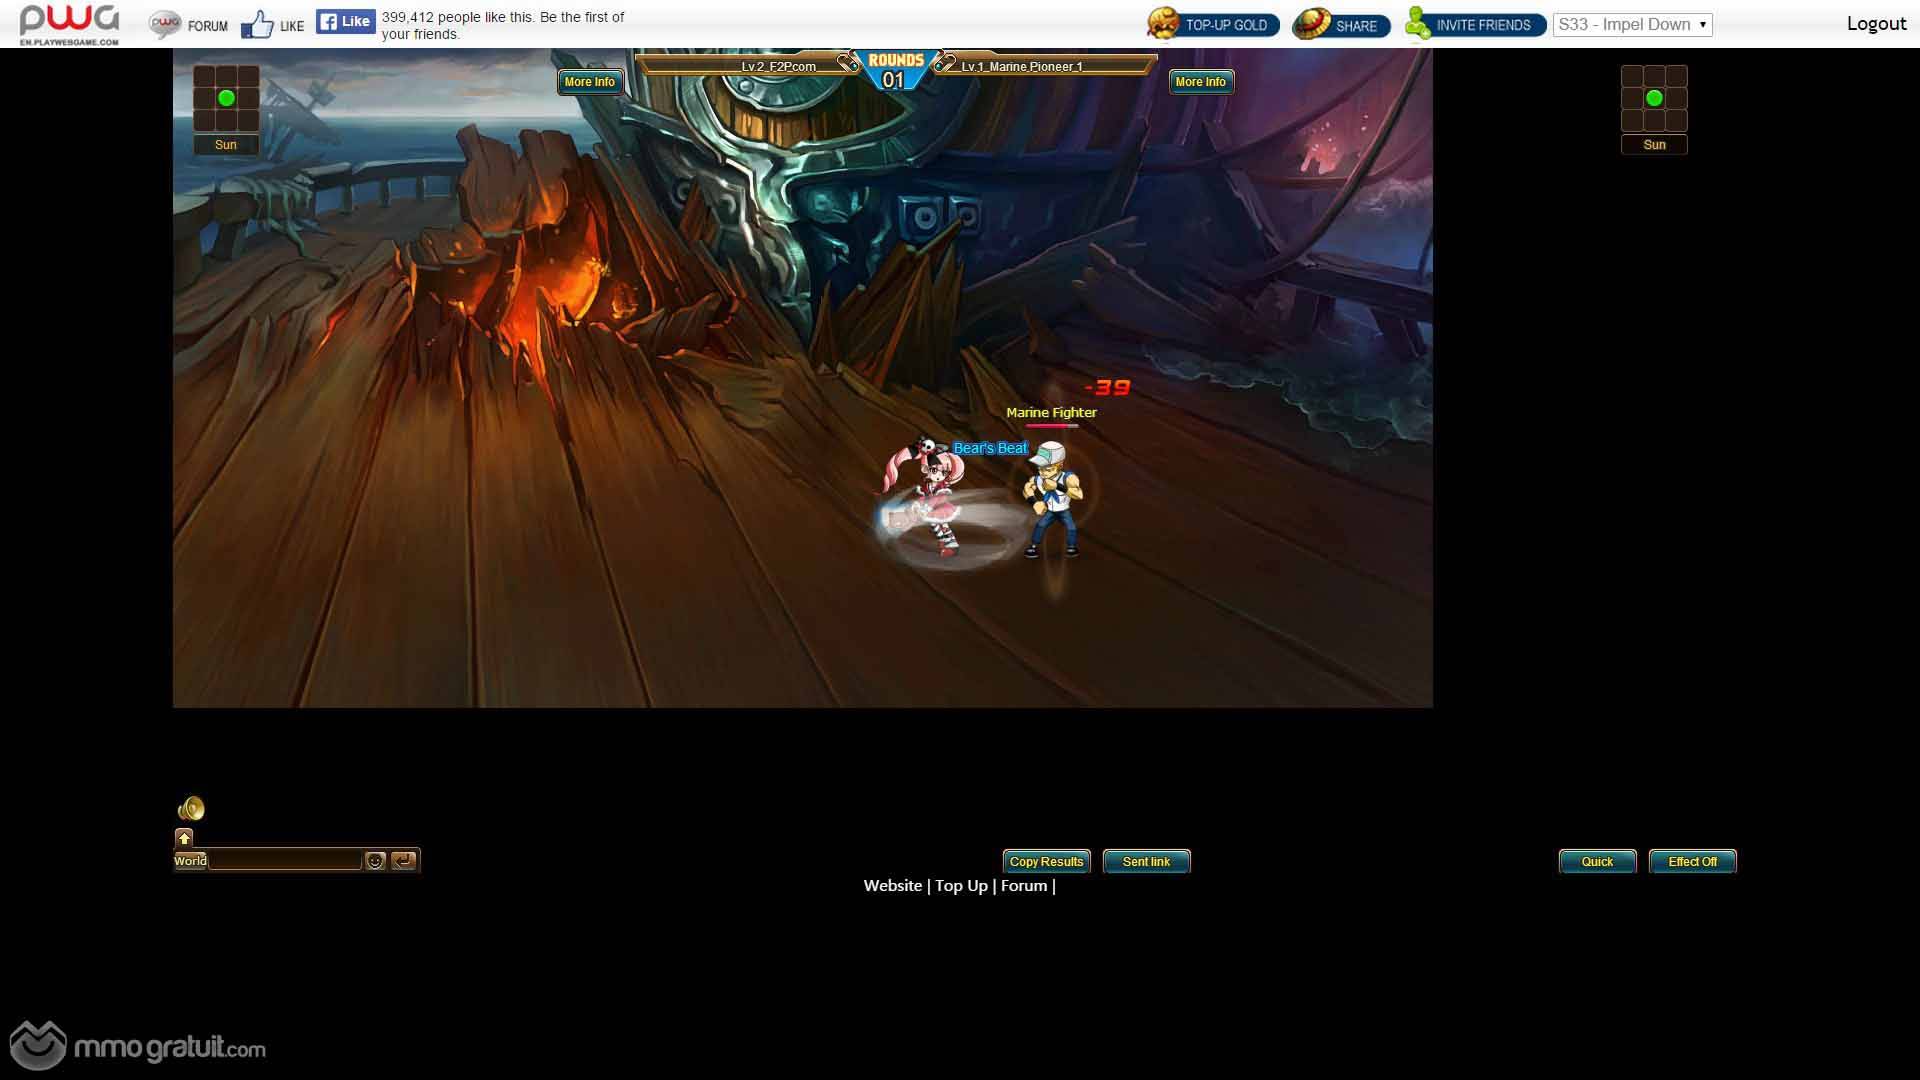
Task: Switch the World chat channel selector
Action: pyautogui.click(x=190, y=861)
